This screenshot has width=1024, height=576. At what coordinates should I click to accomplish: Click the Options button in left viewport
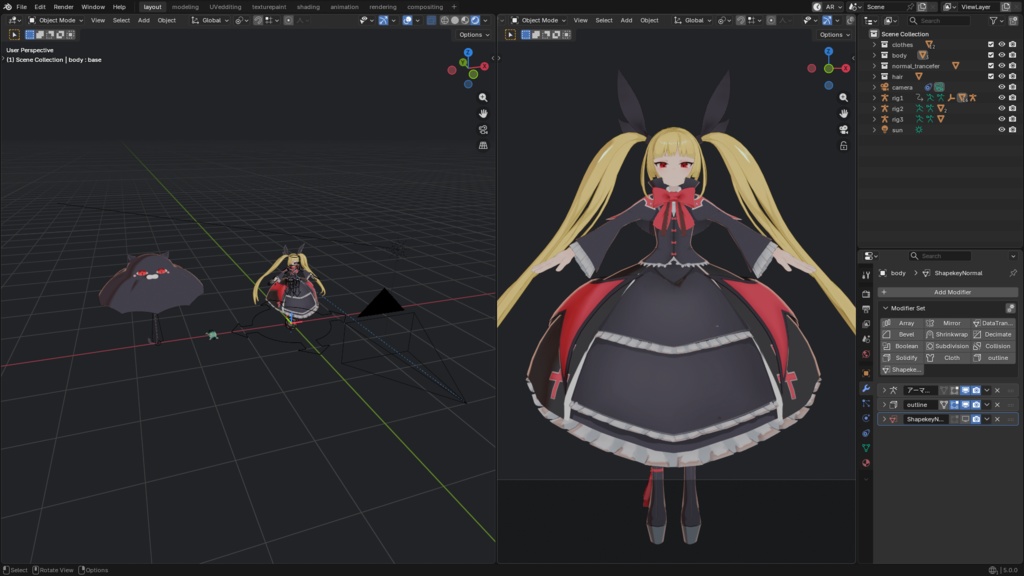pyautogui.click(x=472, y=33)
